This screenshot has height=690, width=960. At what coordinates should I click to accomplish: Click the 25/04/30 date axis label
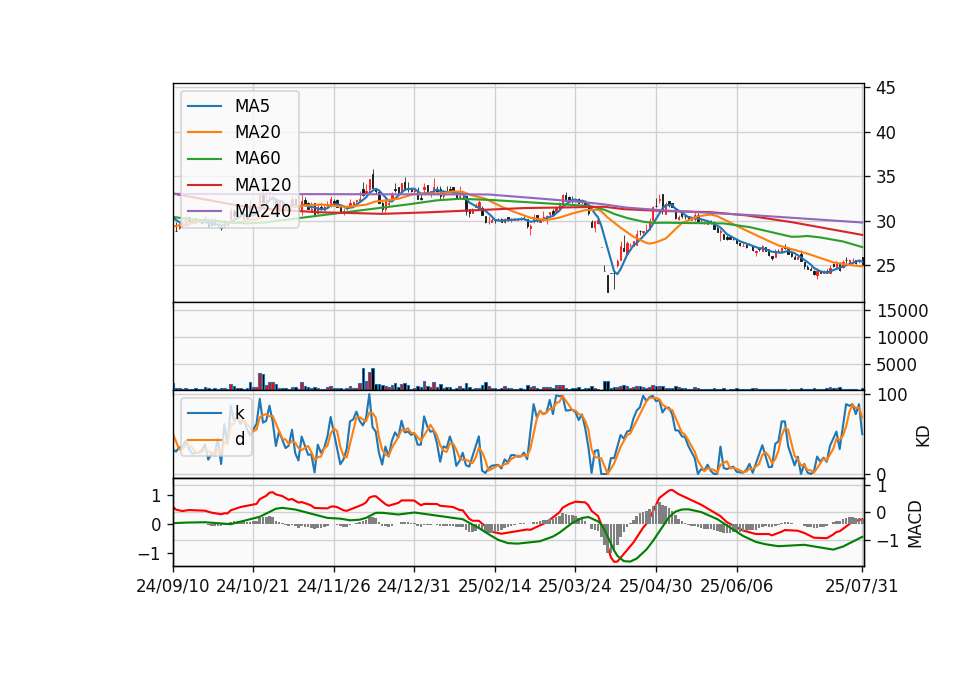point(656,586)
